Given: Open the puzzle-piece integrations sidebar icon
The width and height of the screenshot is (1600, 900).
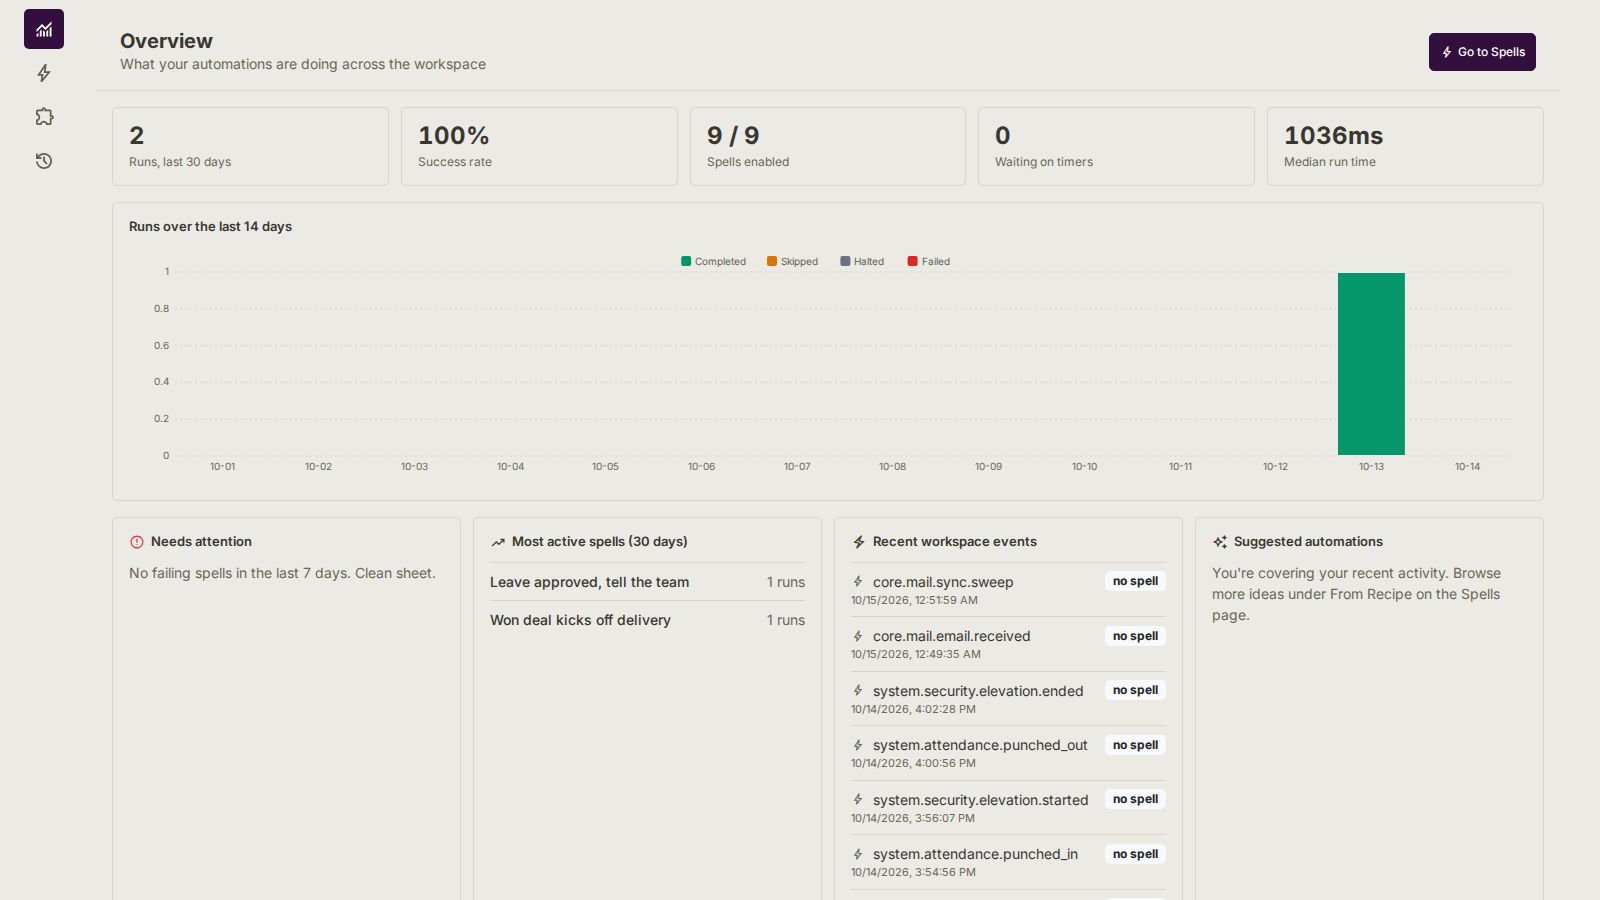Looking at the screenshot, I should (x=44, y=117).
